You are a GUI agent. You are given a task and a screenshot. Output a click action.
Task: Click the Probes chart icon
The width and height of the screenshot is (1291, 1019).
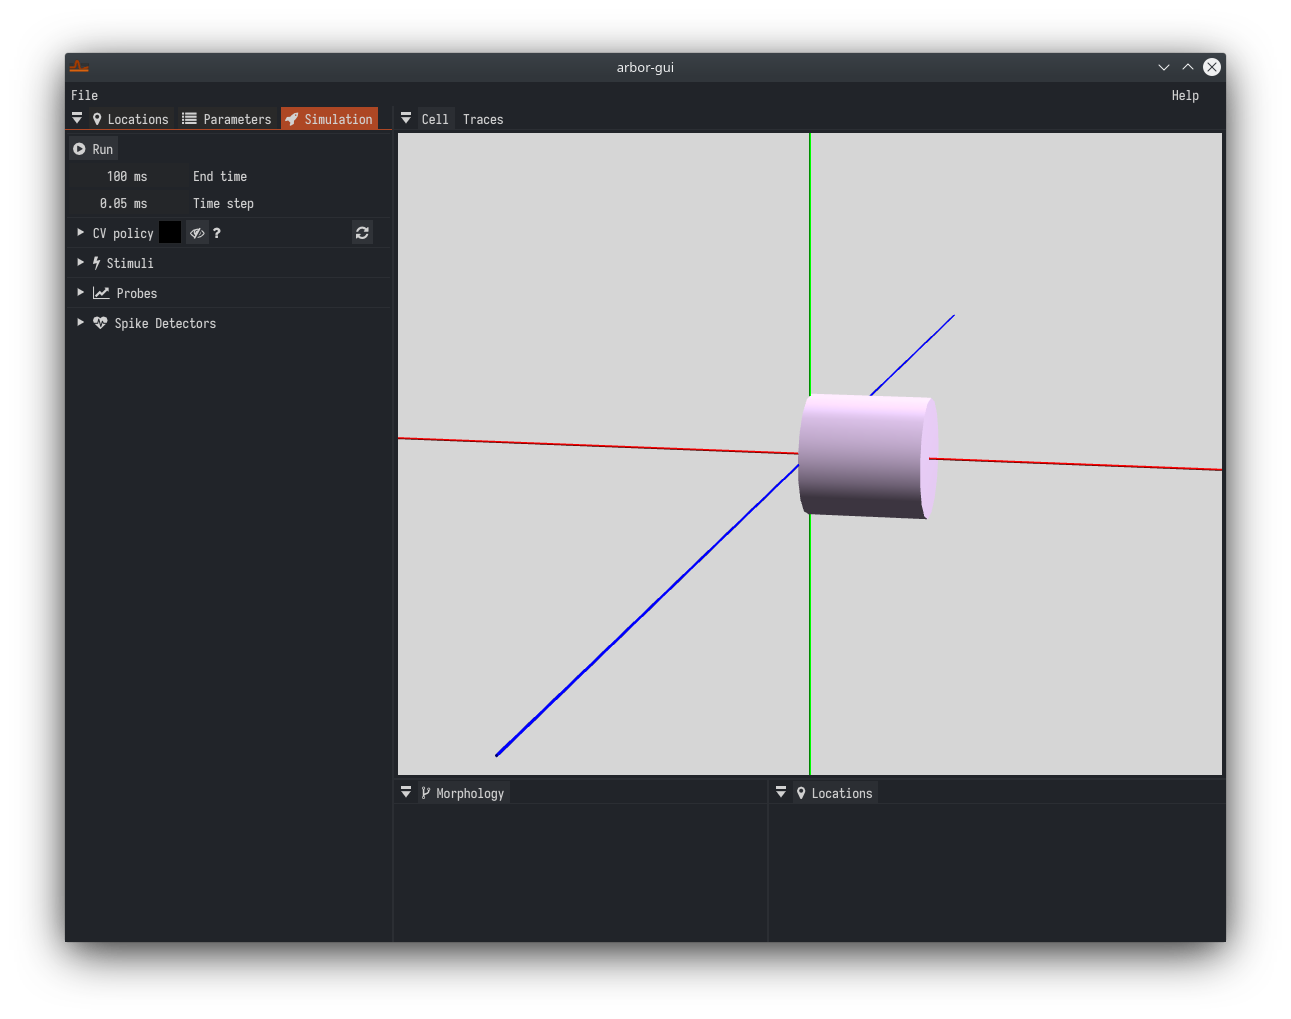(101, 293)
